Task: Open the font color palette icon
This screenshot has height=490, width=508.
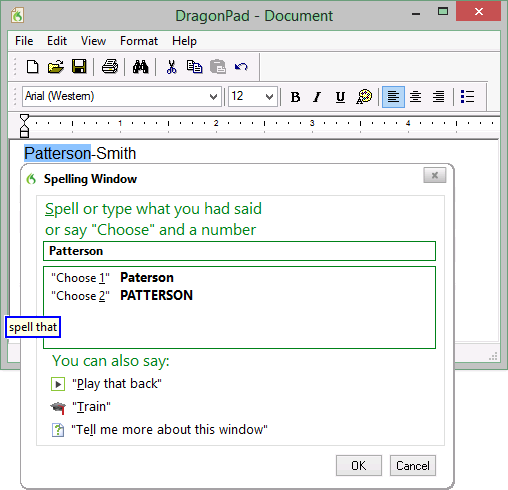Action: [x=364, y=97]
